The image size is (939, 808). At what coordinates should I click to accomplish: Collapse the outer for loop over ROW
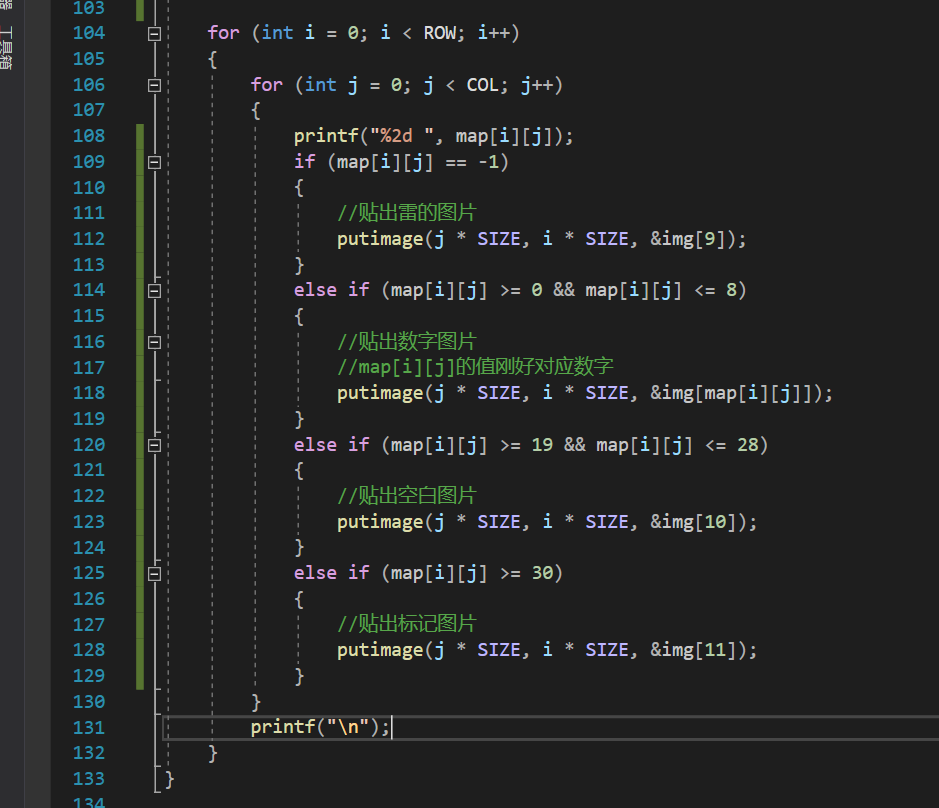tap(154, 34)
